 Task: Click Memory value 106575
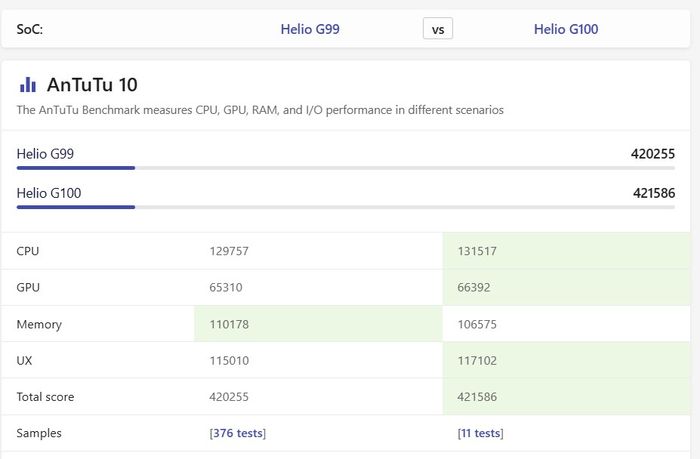tap(477, 324)
